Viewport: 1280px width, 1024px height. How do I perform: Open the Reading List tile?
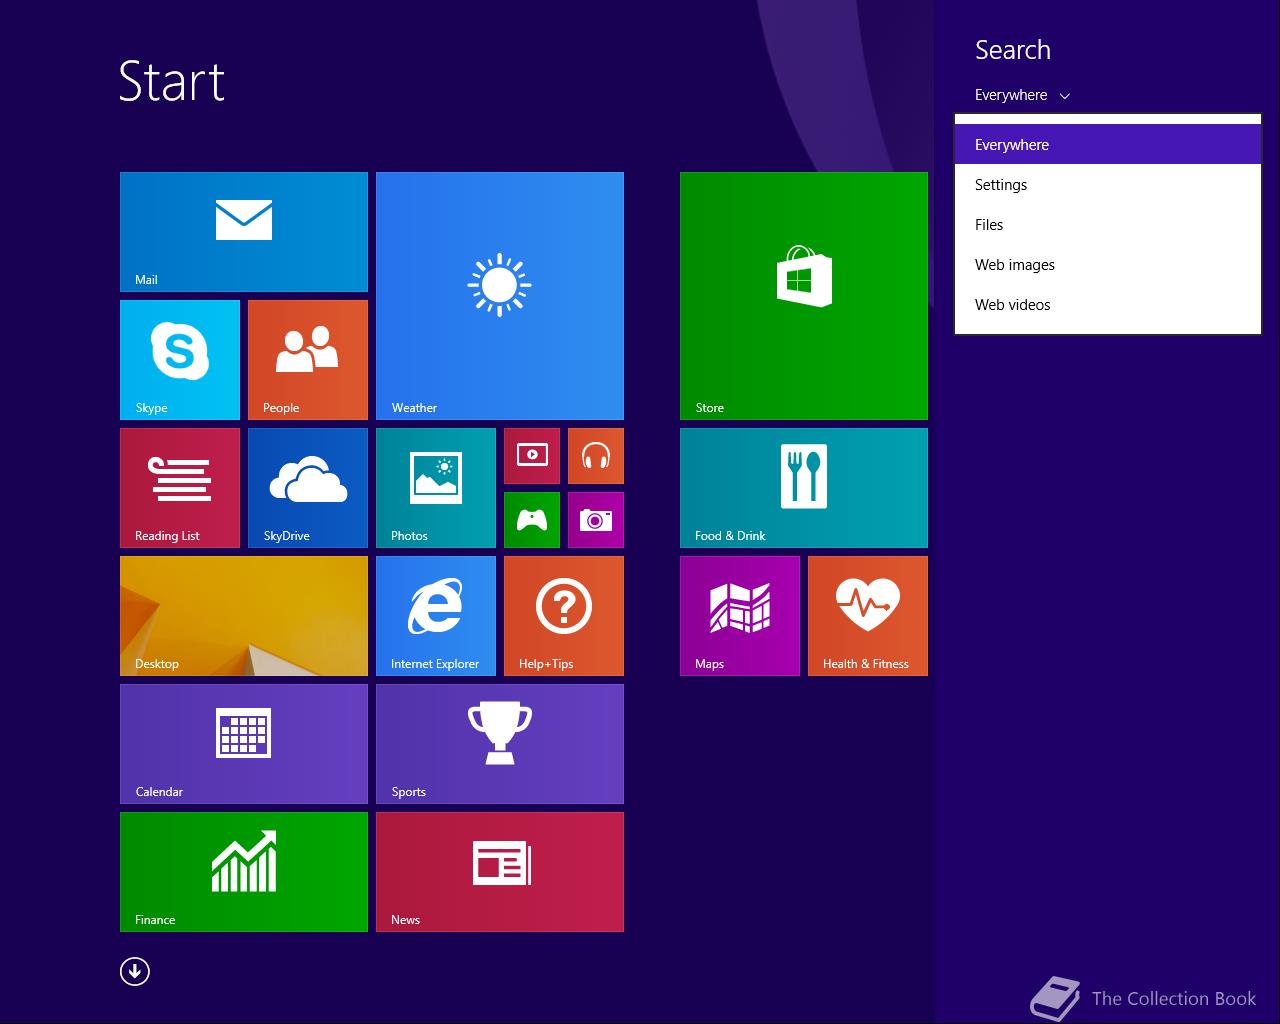pyautogui.click(x=180, y=488)
